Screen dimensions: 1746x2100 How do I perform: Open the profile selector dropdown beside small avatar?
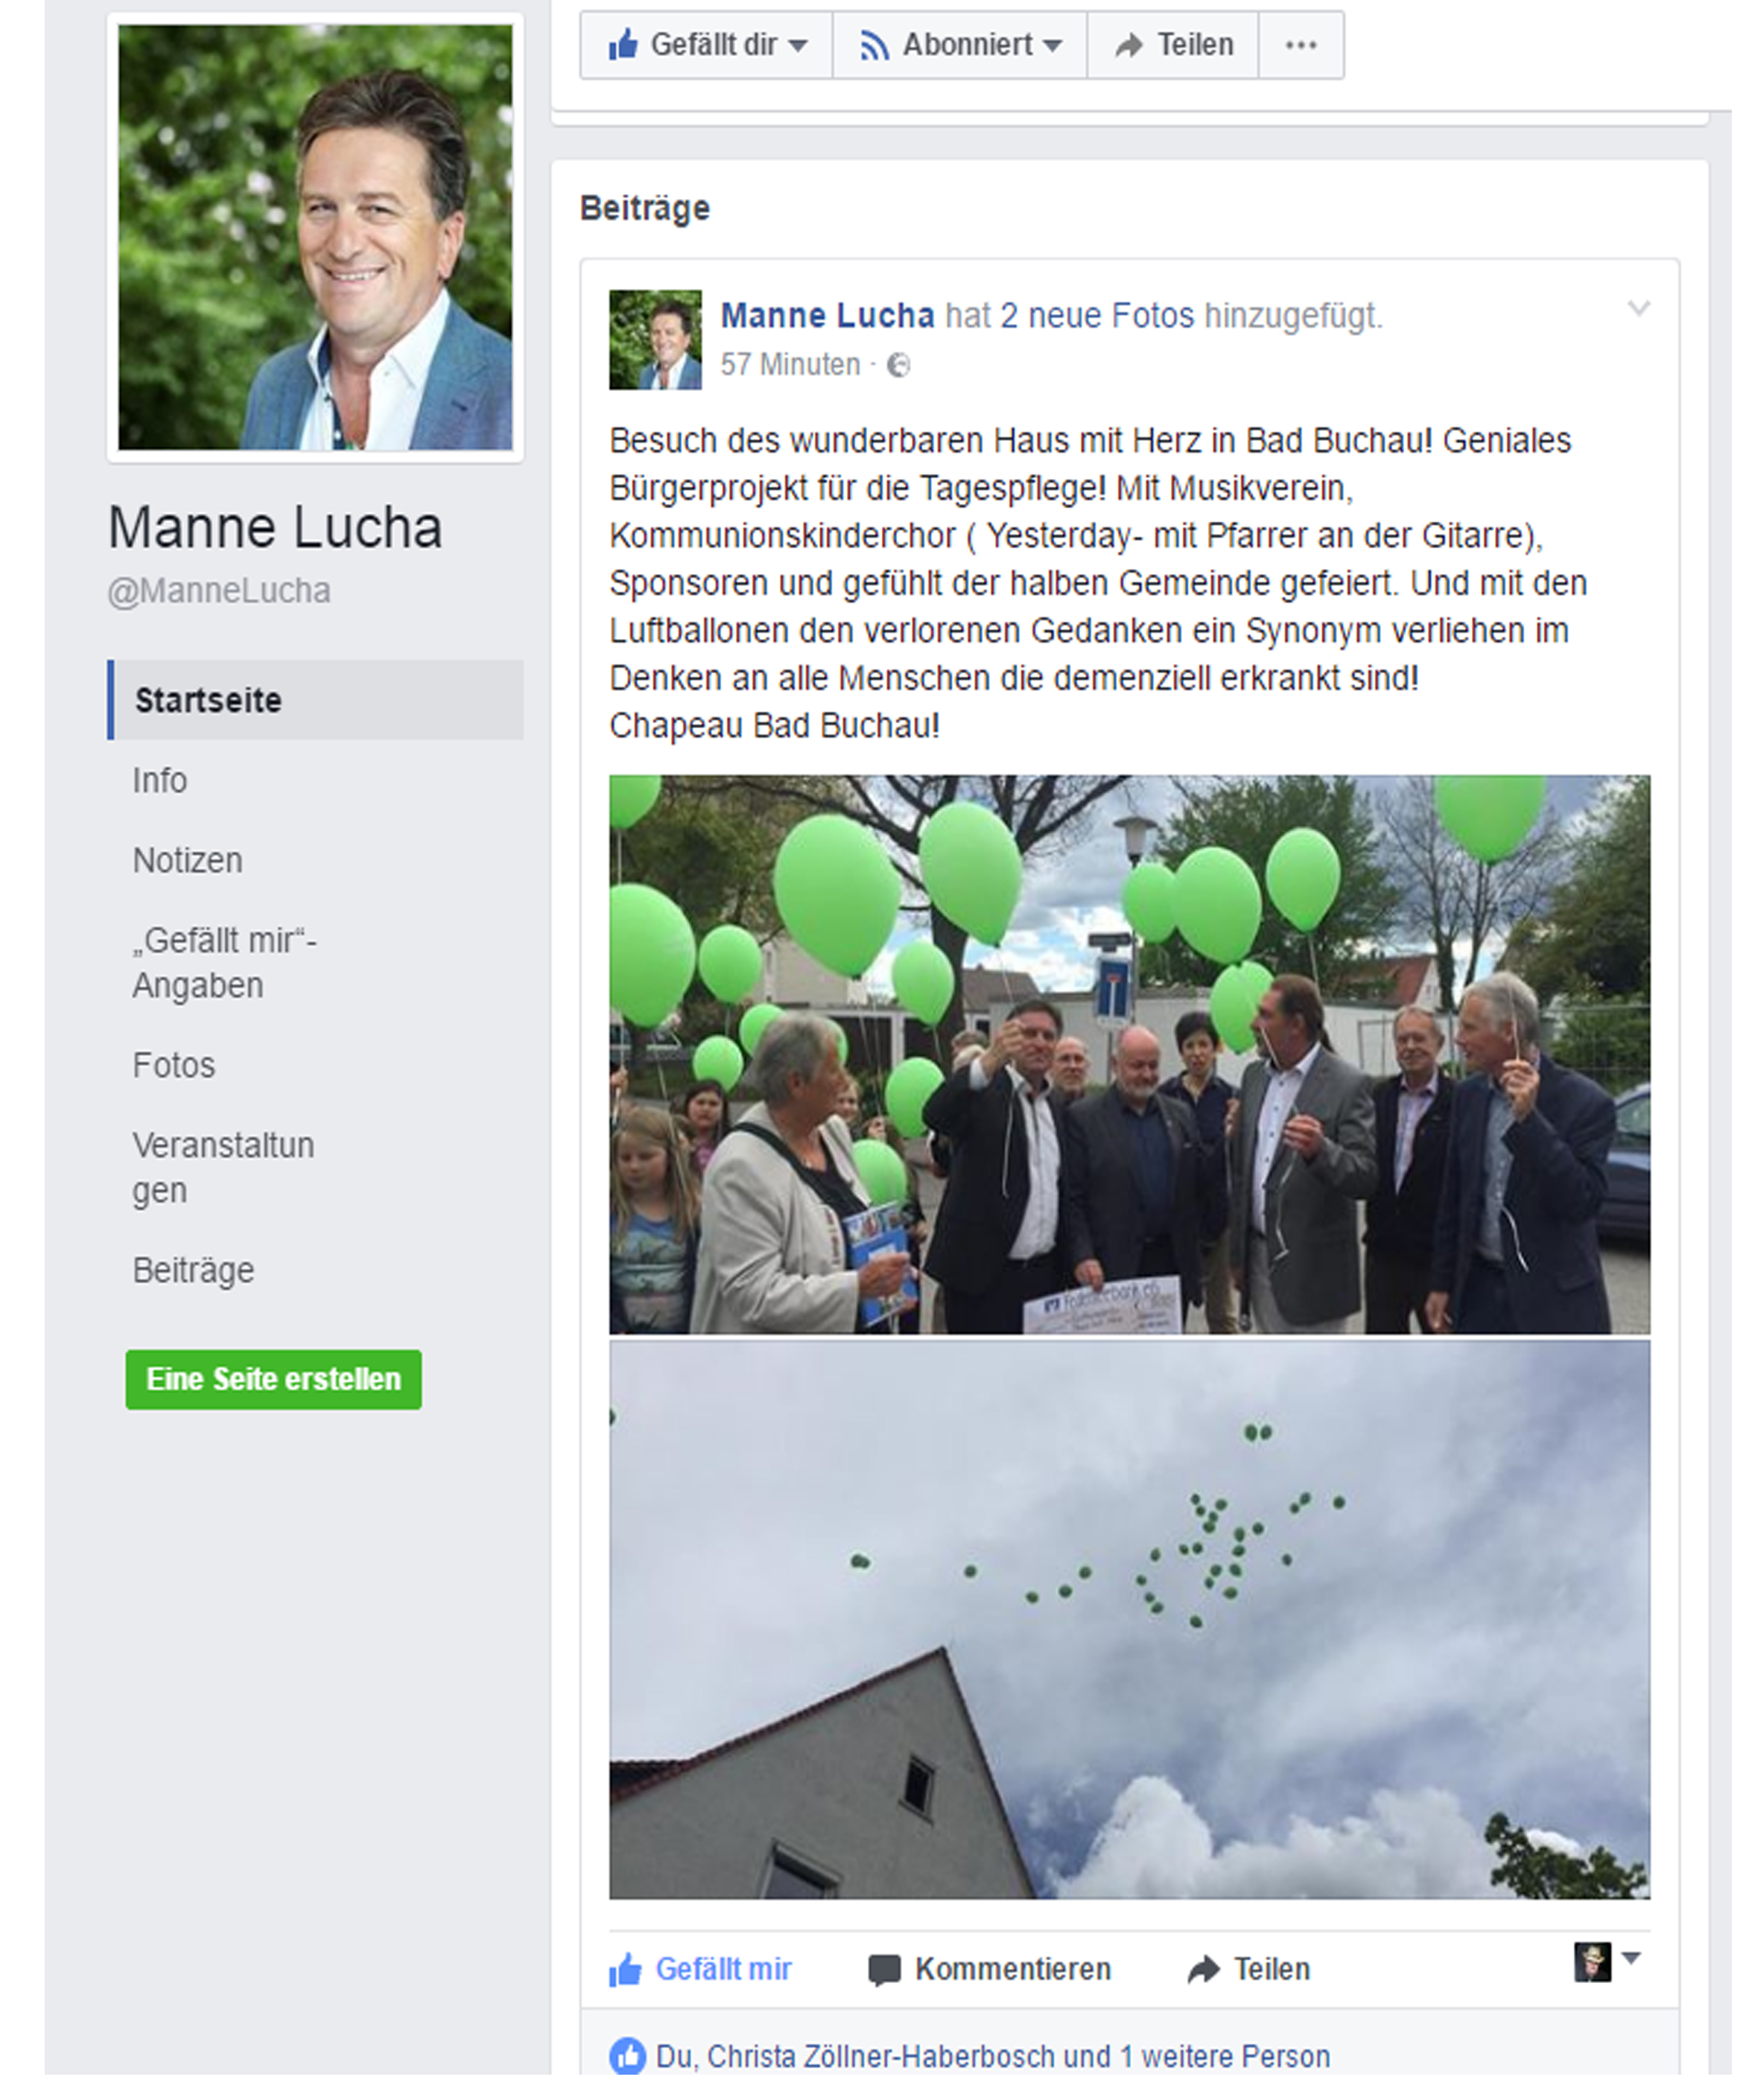click(x=1631, y=1958)
